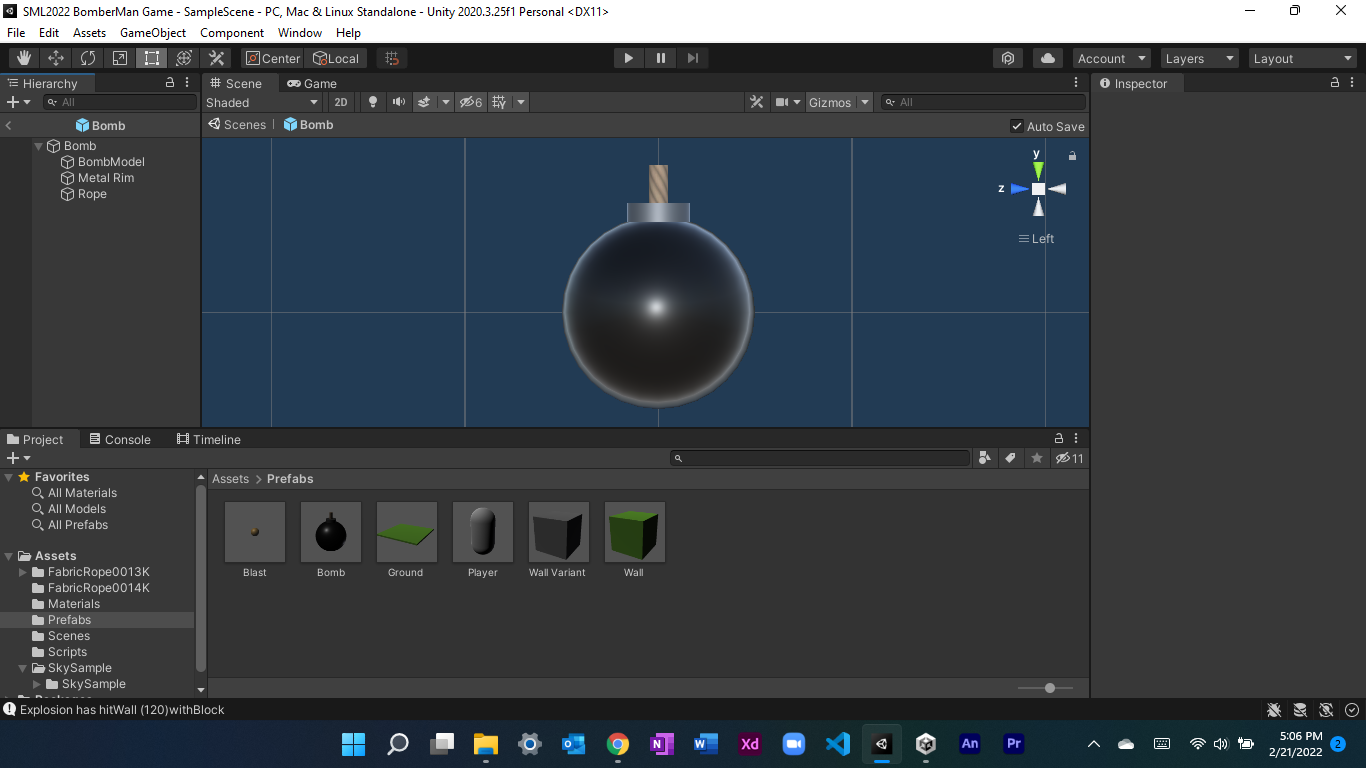This screenshot has height=768, width=1366.
Task: Open Unity Collab icon
Action: tap(1008, 58)
